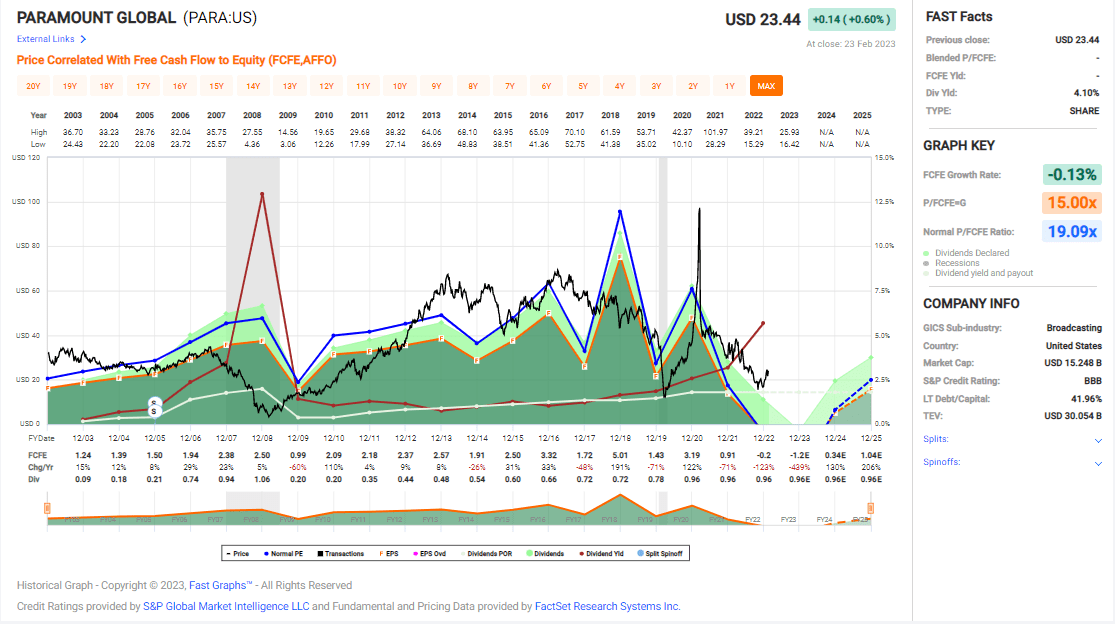Screen dimensions: 1115x624
Task: Show the 13Y history
Action: (289, 86)
